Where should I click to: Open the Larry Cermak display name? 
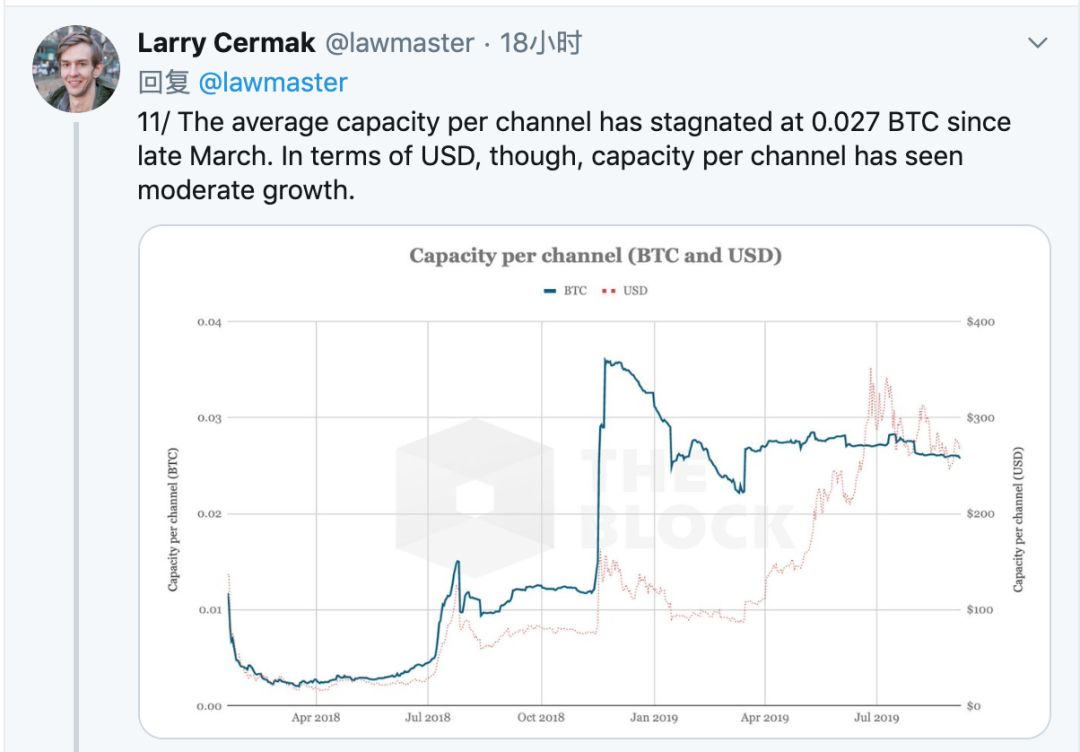click(226, 43)
